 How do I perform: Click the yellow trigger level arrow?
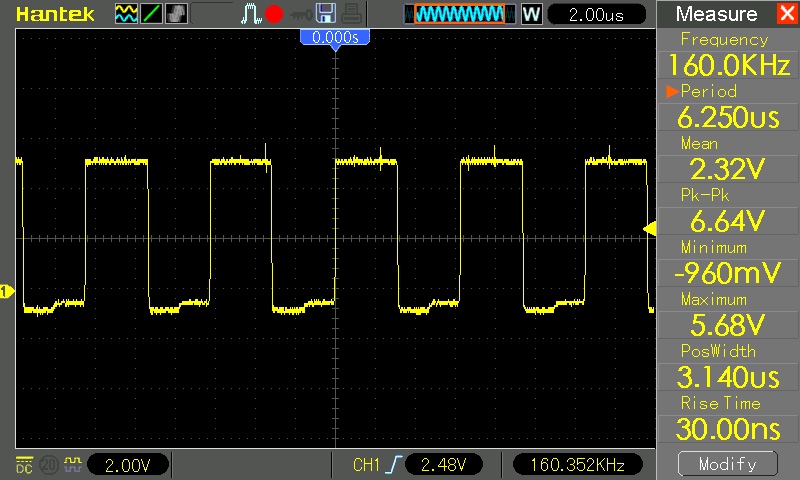pyautogui.click(x=649, y=229)
